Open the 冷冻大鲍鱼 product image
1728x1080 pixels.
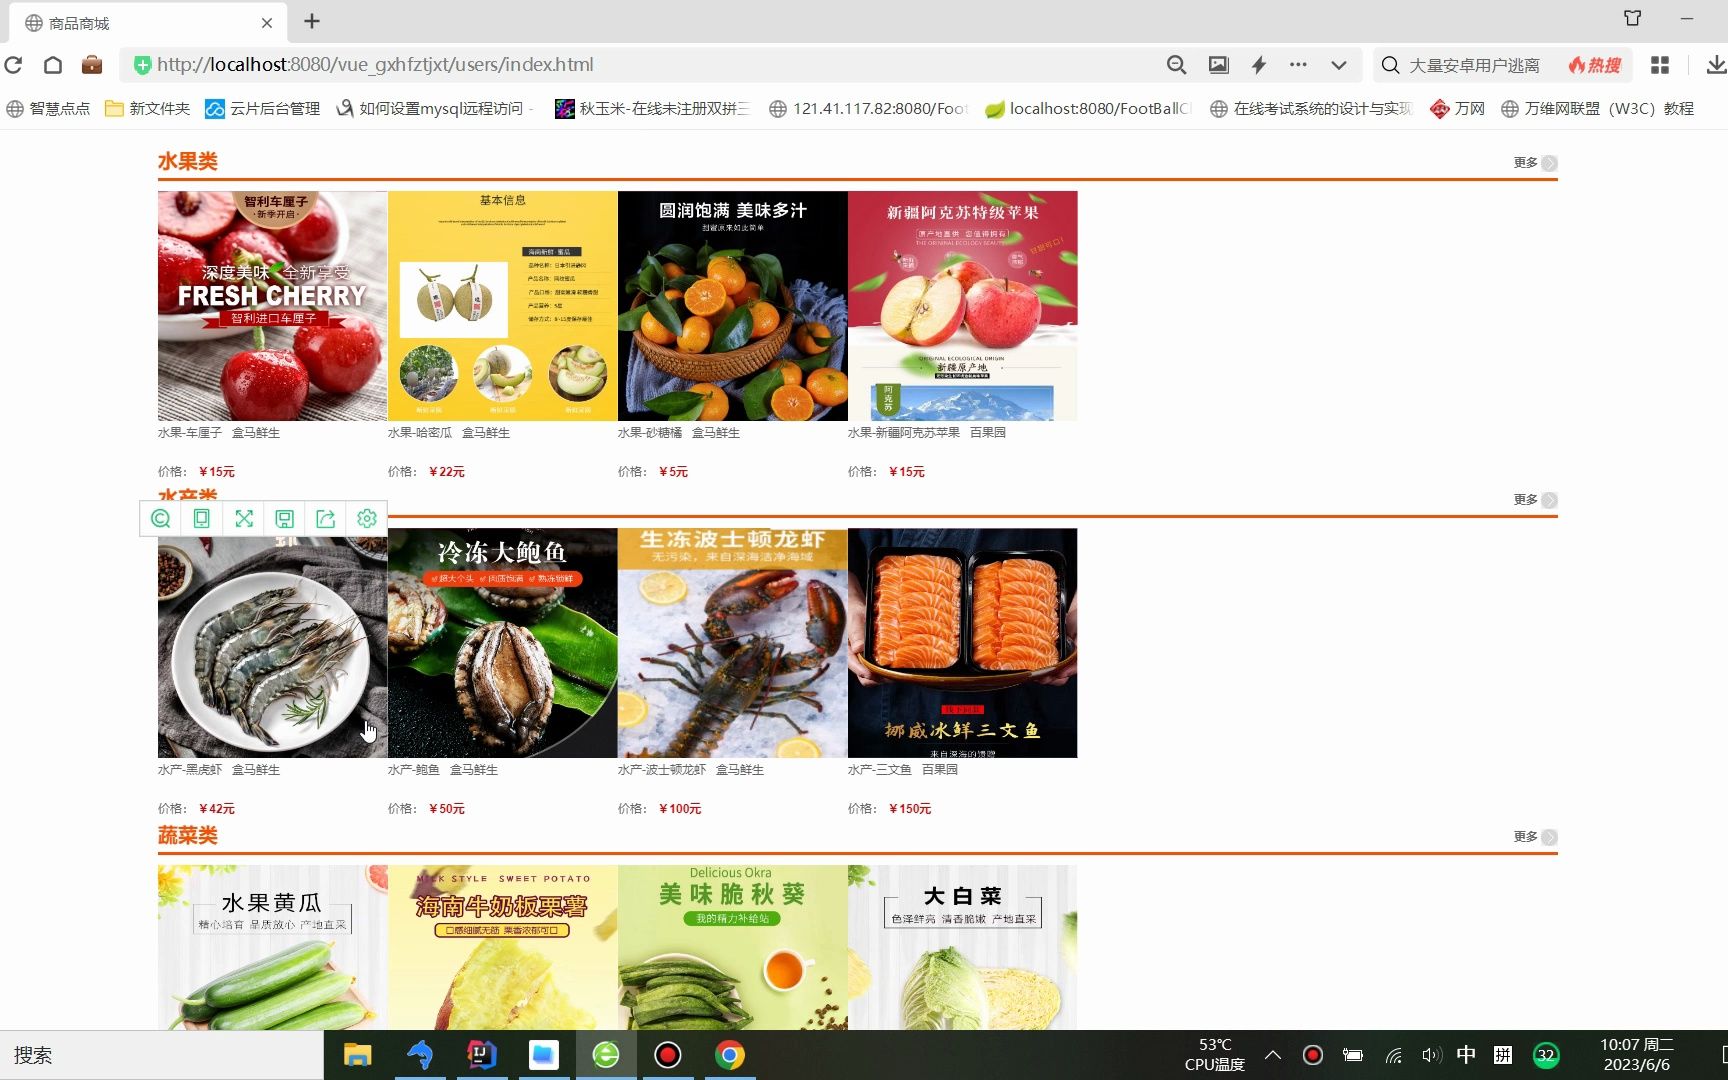coord(502,643)
